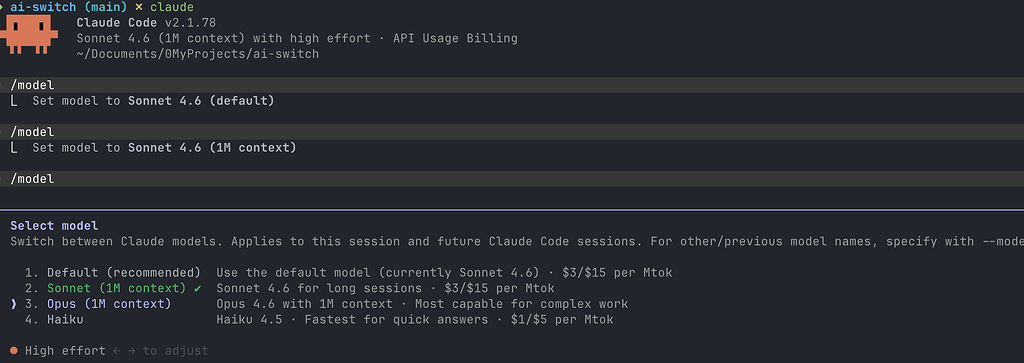Click the ai-switch directory name in prompt
1024x363 pixels.
[43, 8]
